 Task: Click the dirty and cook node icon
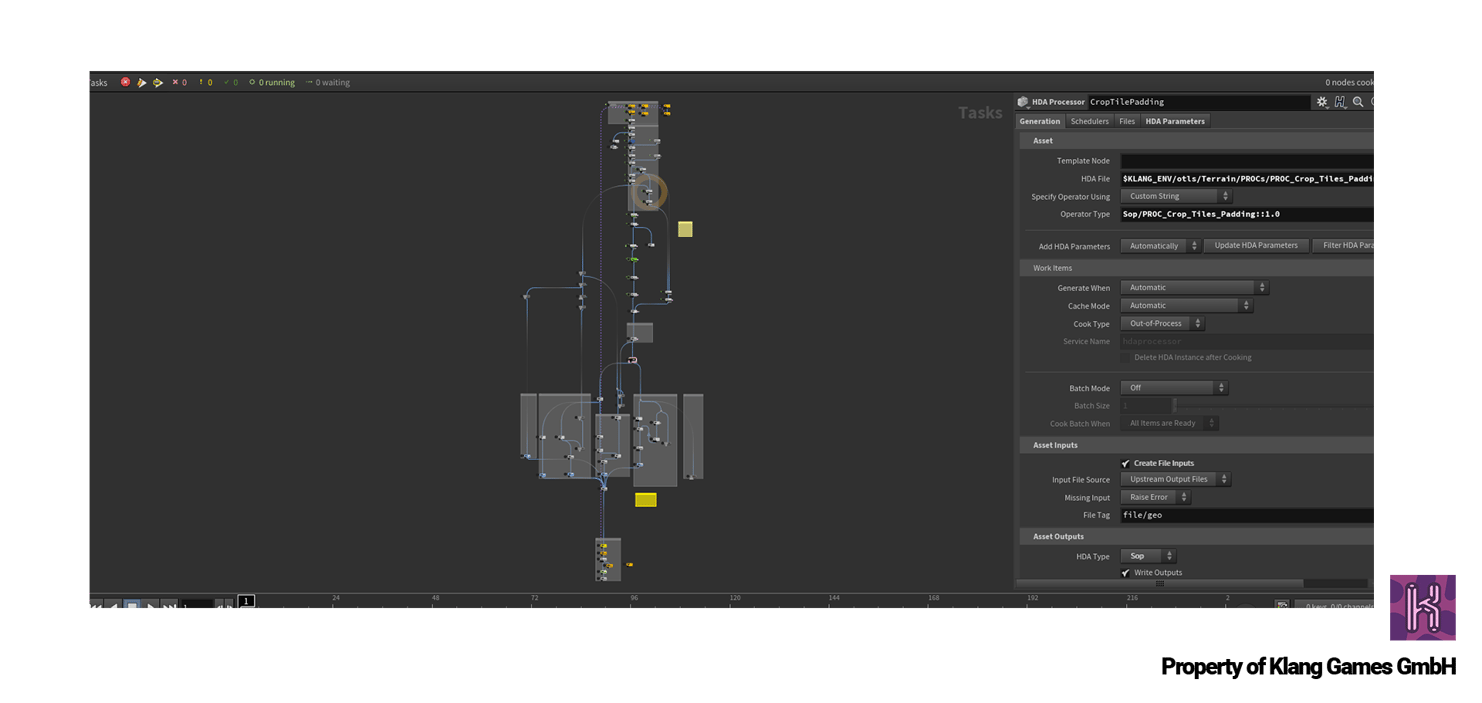[141, 82]
